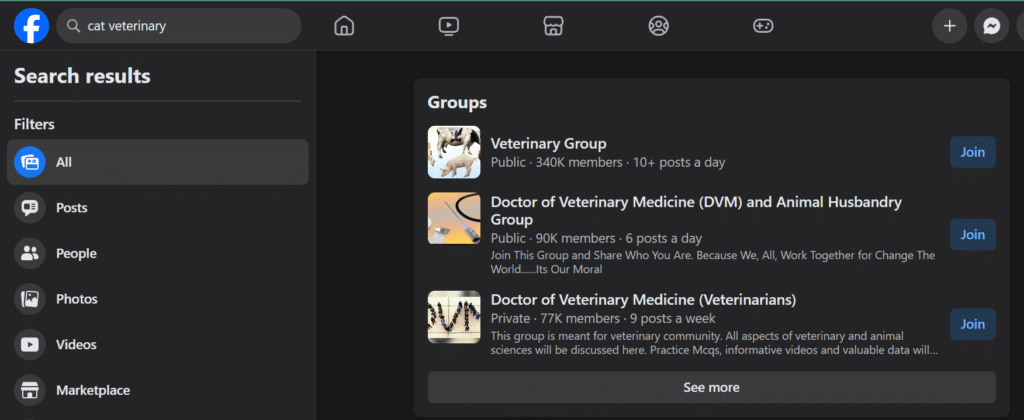
Task: Click the Photos filter icon
Action: pyautogui.click(x=30, y=299)
